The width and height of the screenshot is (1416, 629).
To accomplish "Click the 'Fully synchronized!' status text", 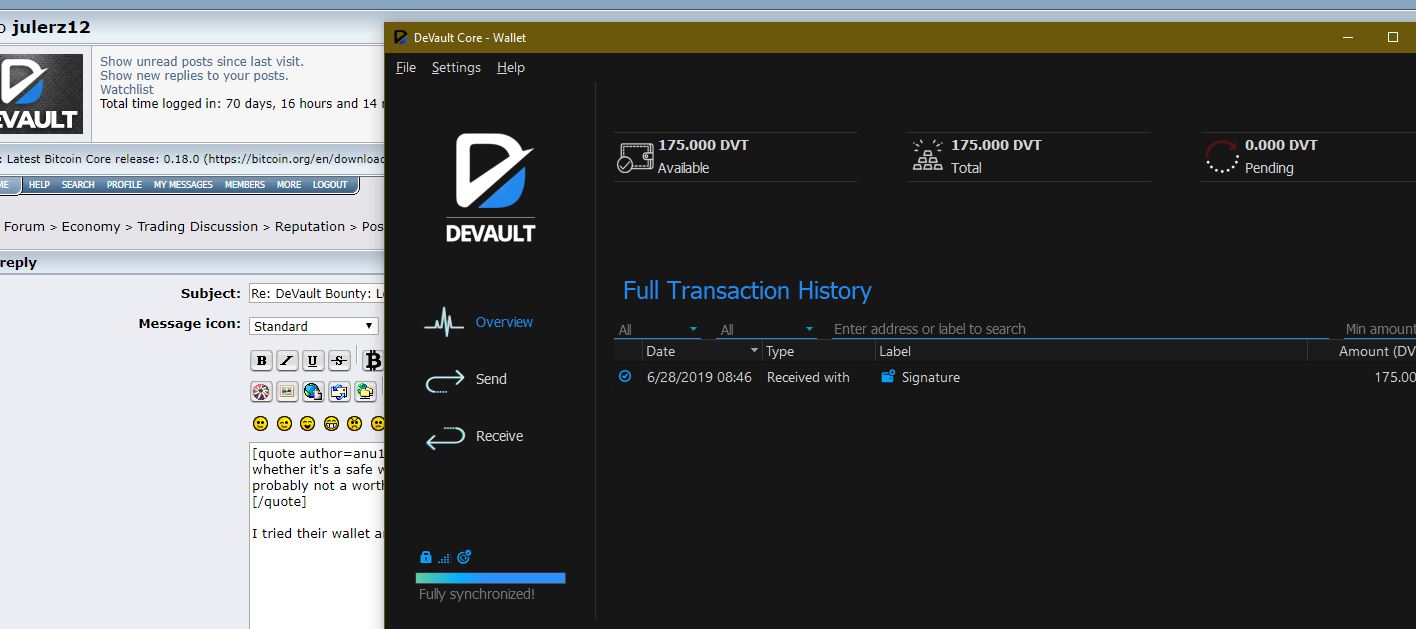I will pyautogui.click(x=477, y=595).
